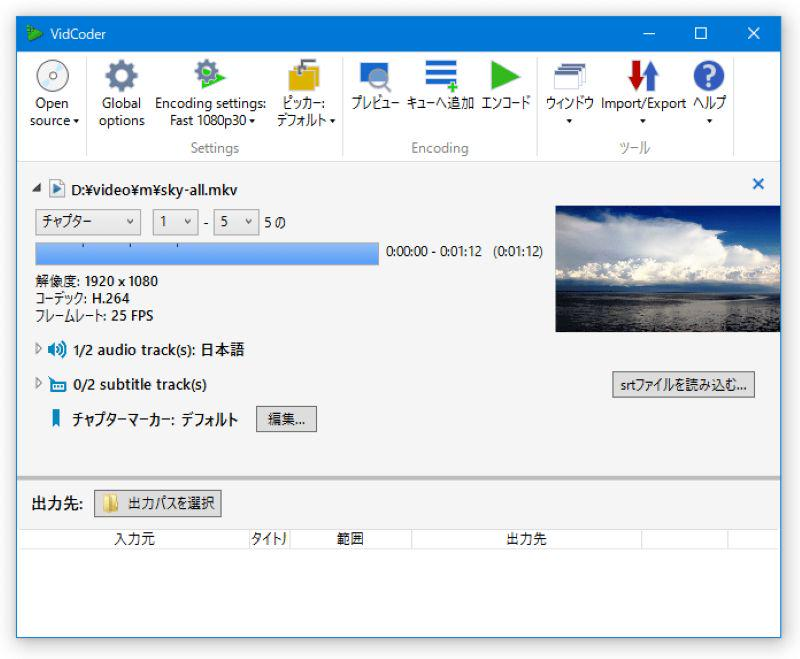Start encoding with the エンコード icon
Screen dimensions: 800x659
tap(506, 90)
